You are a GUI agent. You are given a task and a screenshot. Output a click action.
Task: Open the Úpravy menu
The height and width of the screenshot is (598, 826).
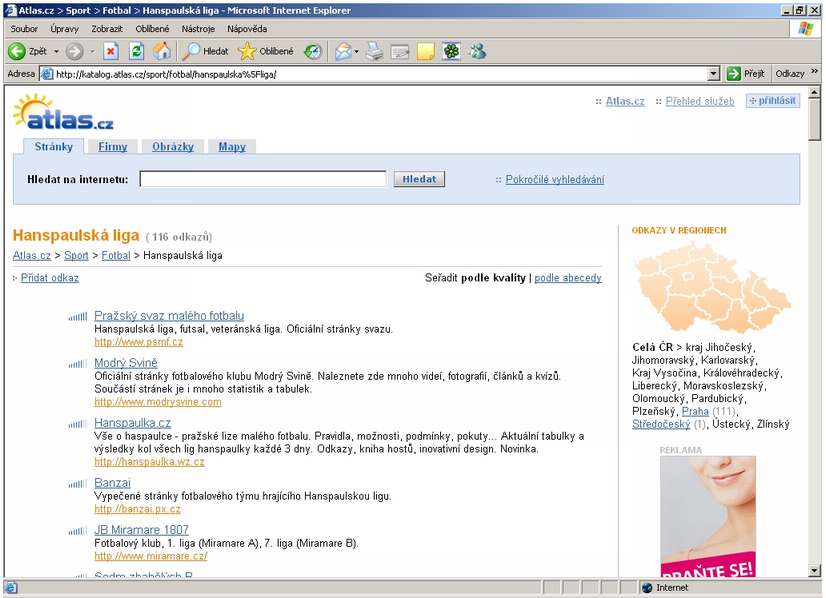pyautogui.click(x=64, y=28)
